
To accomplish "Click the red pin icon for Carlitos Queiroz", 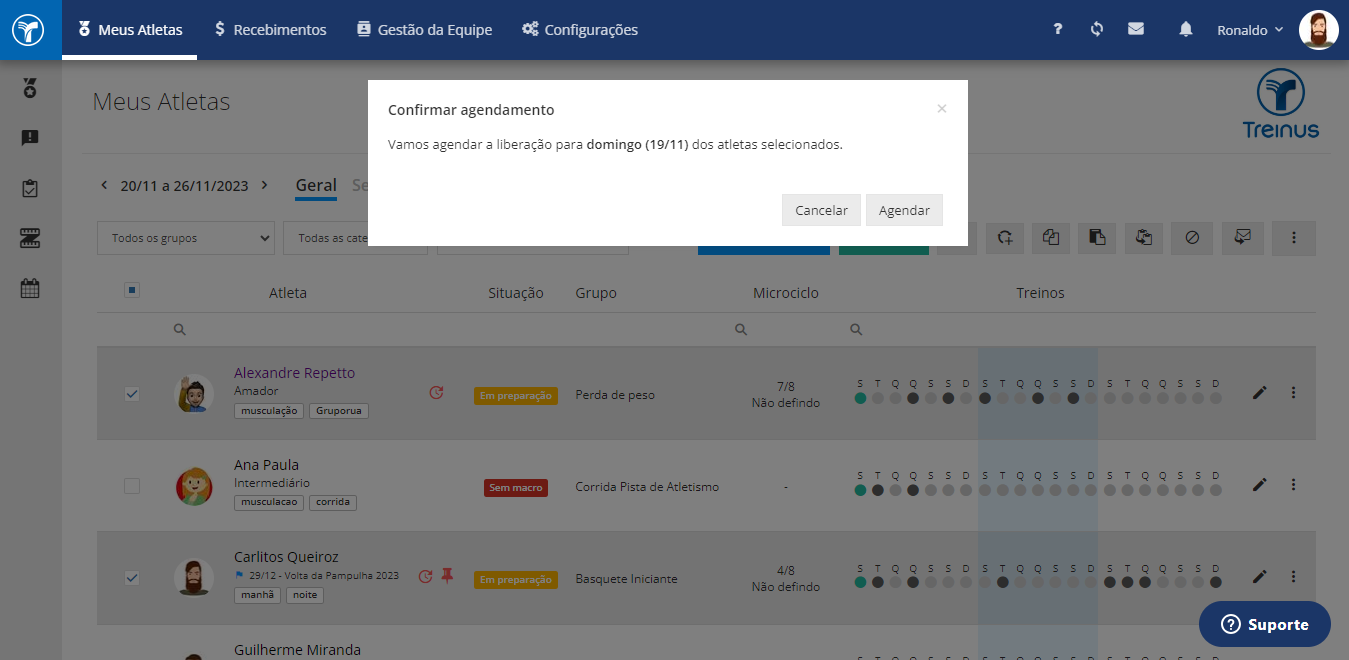I will 447,576.
